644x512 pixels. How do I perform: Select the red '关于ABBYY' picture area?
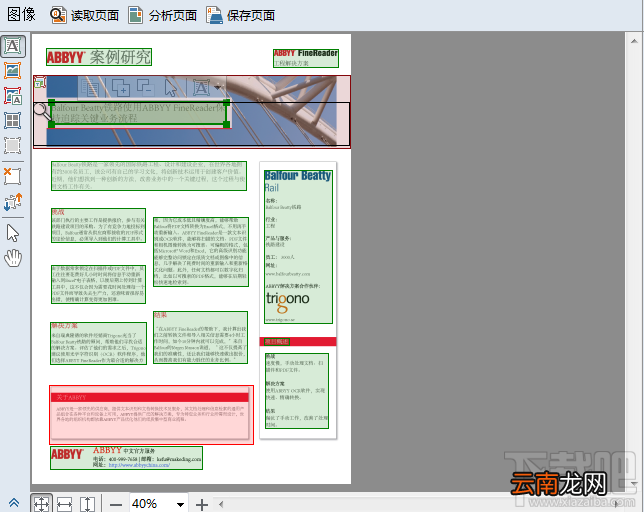coord(151,415)
